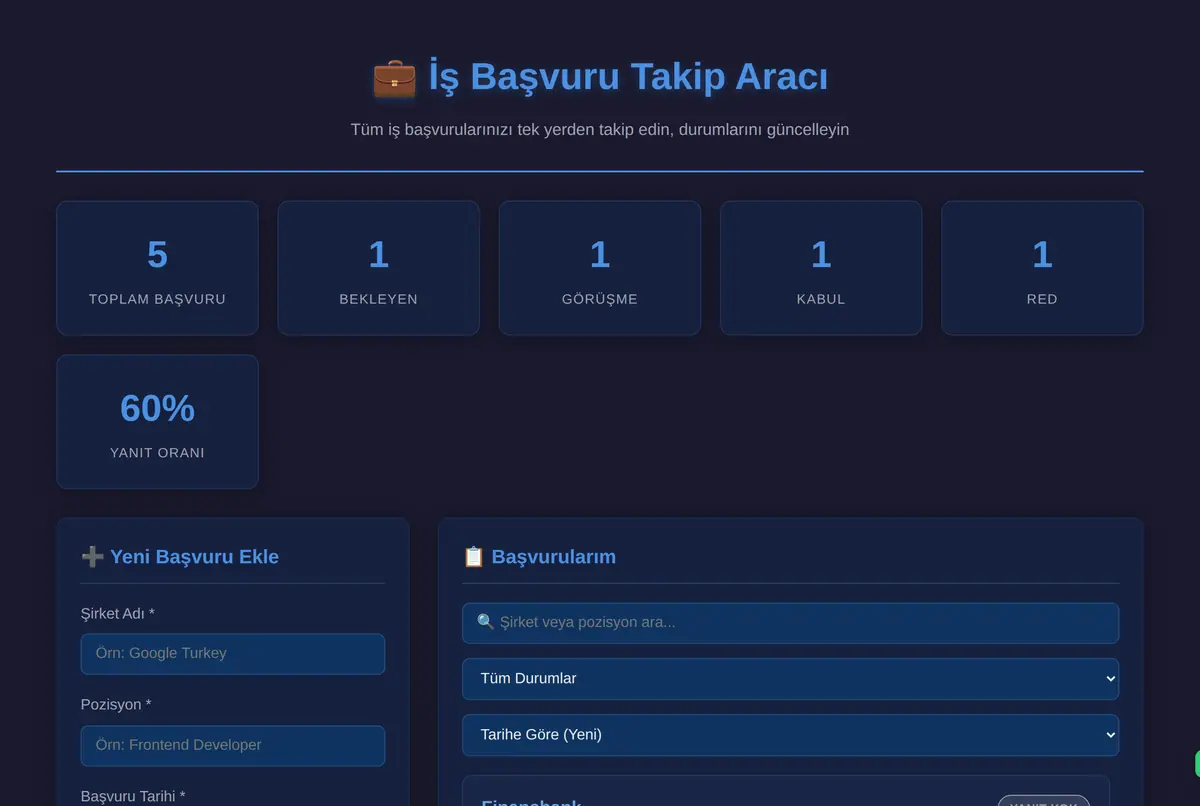Click the Şirket Adı input field
The width and height of the screenshot is (1200, 806).
click(x=233, y=654)
